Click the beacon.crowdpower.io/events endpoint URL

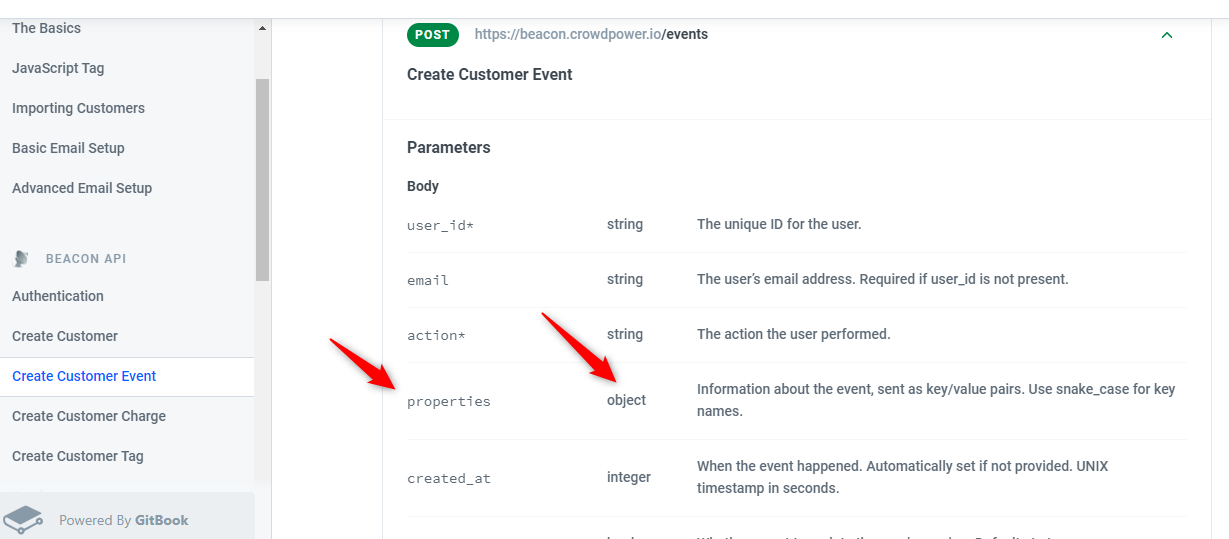pyautogui.click(x=591, y=34)
